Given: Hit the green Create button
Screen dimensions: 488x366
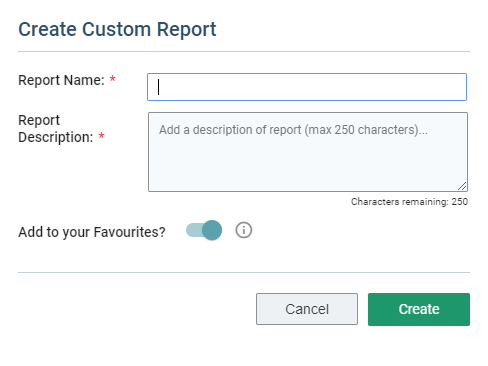Looking at the screenshot, I should pyautogui.click(x=419, y=309).
